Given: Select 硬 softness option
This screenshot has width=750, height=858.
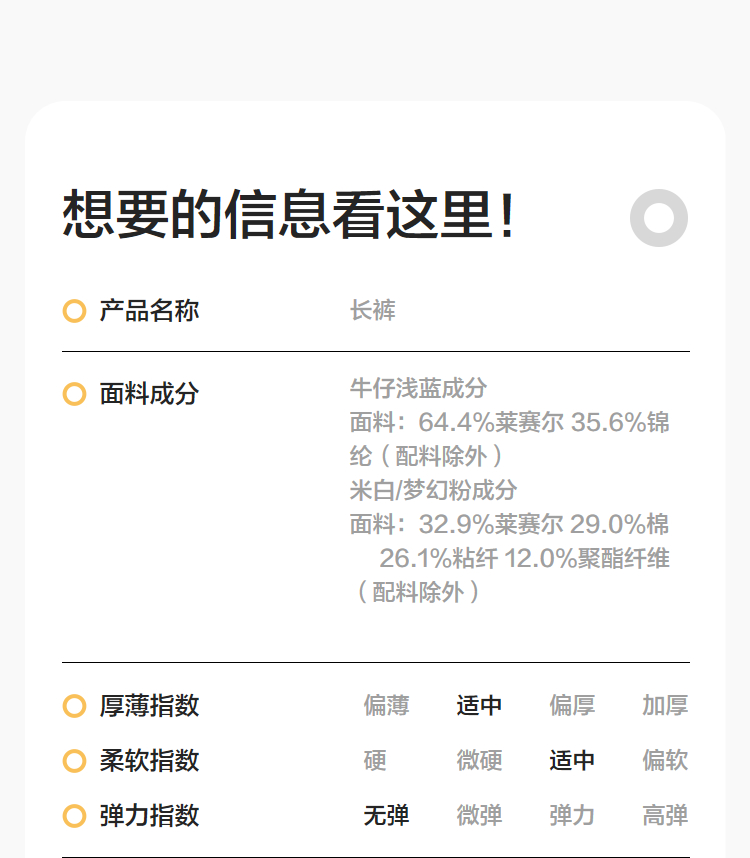Looking at the screenshot, I should click(x=375, y=761).
